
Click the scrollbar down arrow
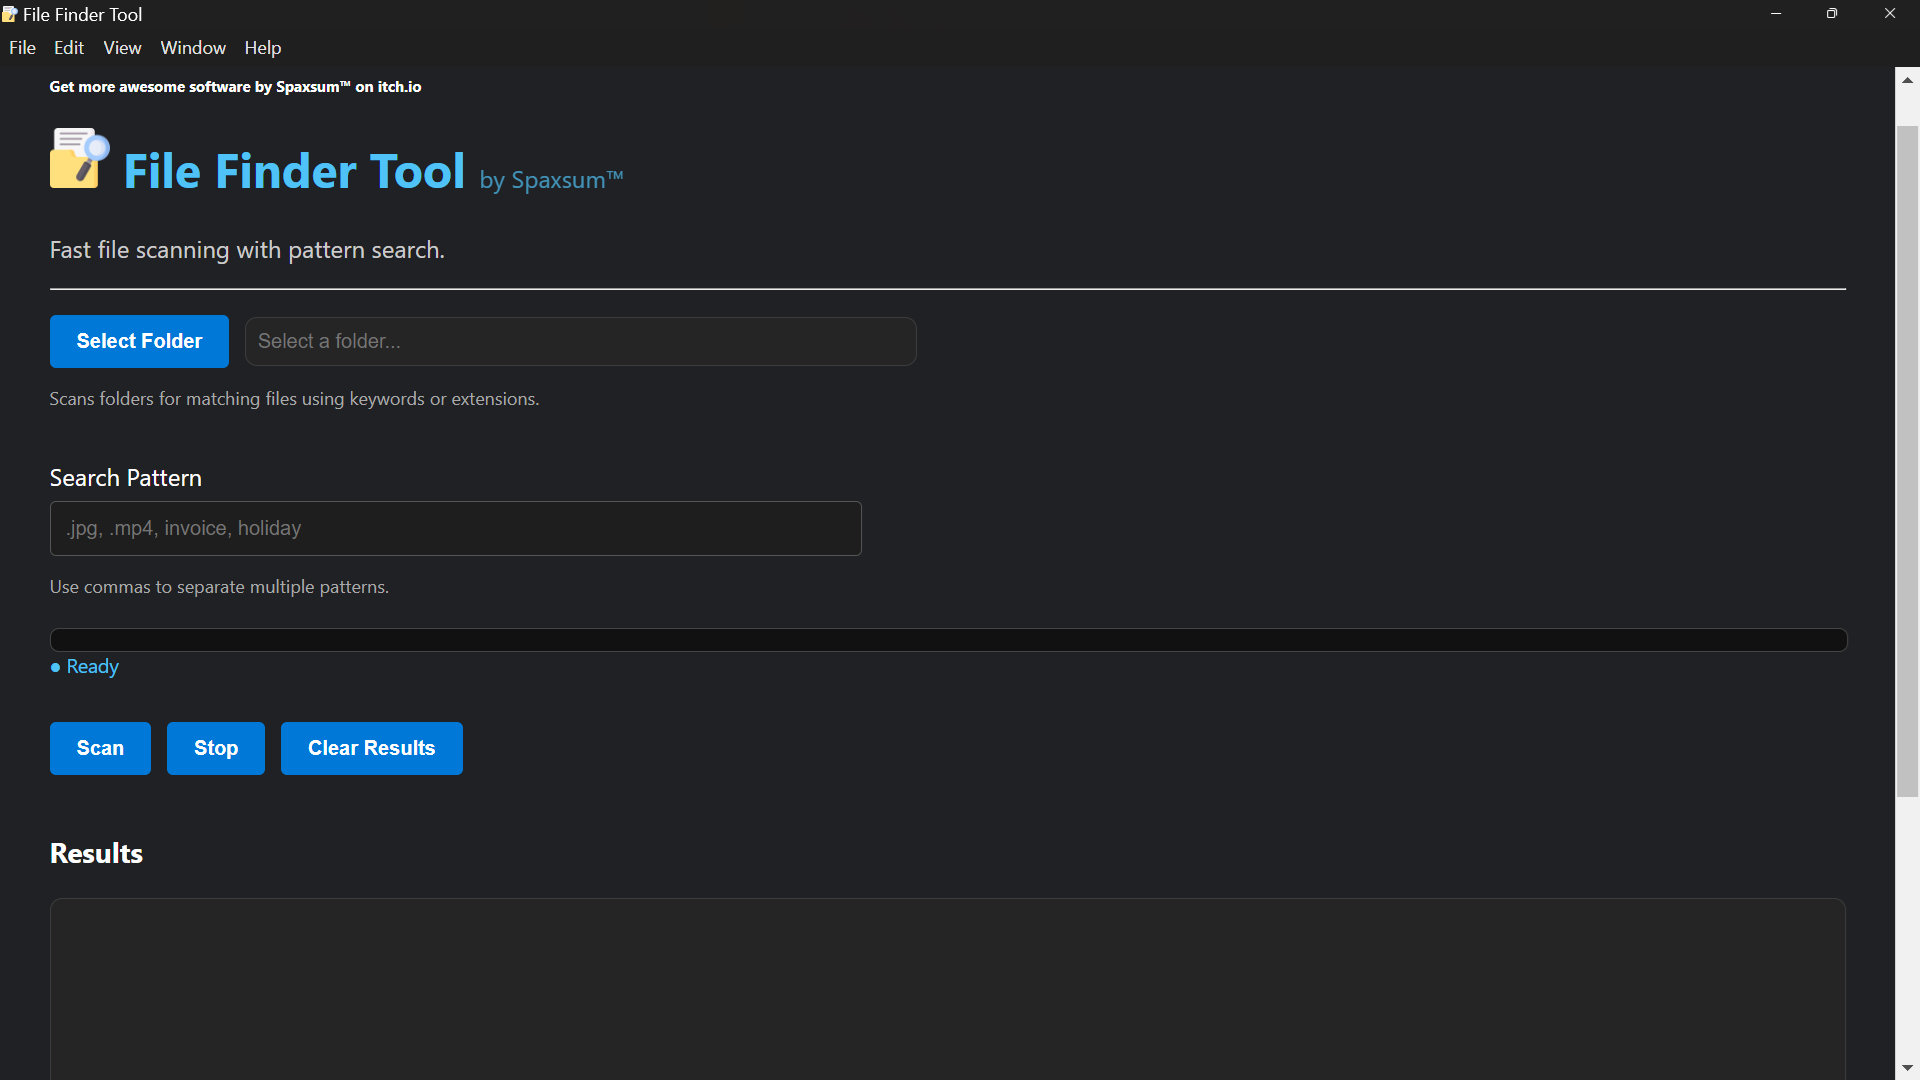1908,1068
